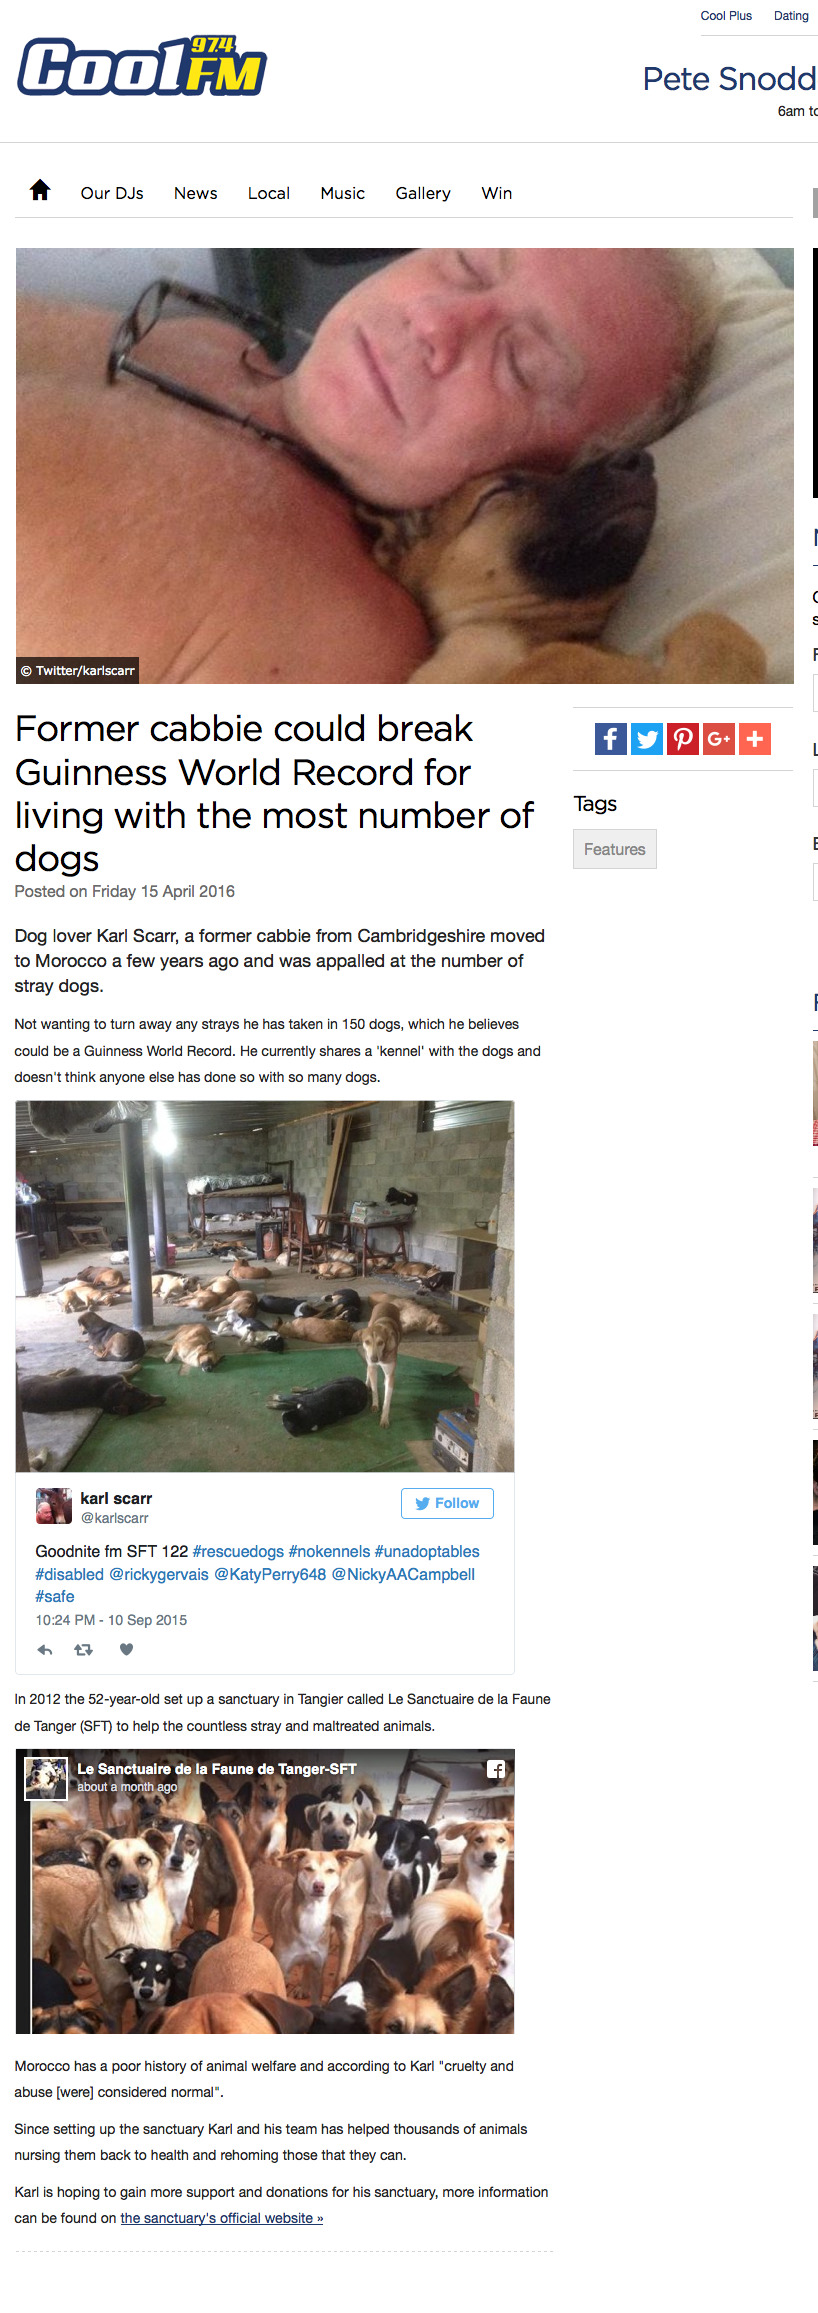Viewport: 818px width, 2313px height.
Task: Open the News menu item
Action: [x=196, y=193]
